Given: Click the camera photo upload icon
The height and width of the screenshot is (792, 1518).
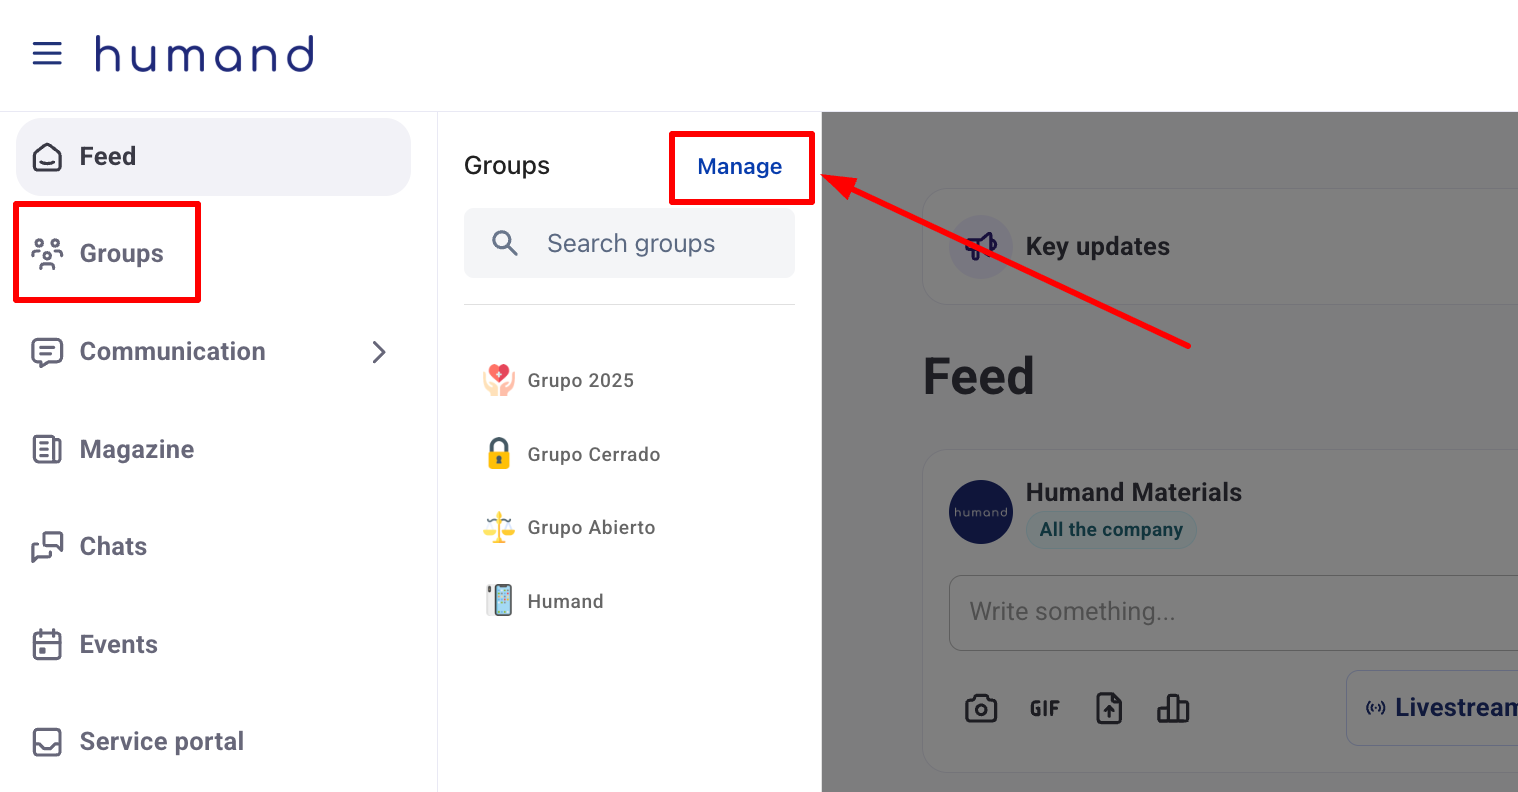Looking at the screenshot, I should pyautogui.click(x=980, y=709).
